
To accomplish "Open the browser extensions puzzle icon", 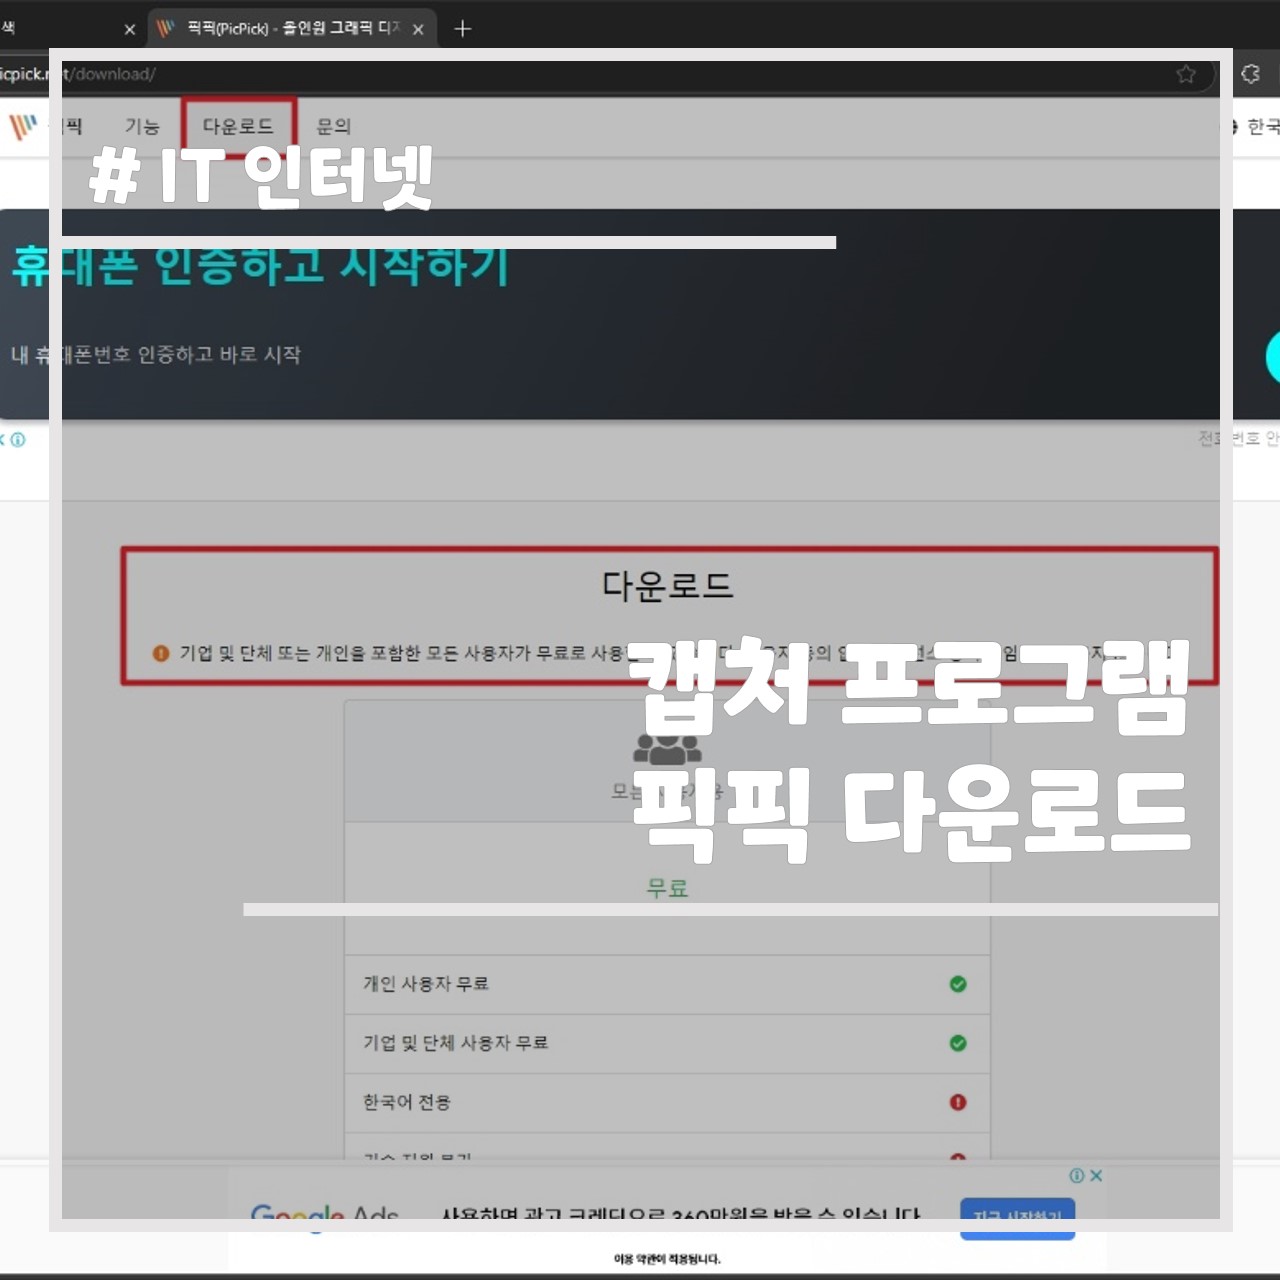I will 1250,74.
